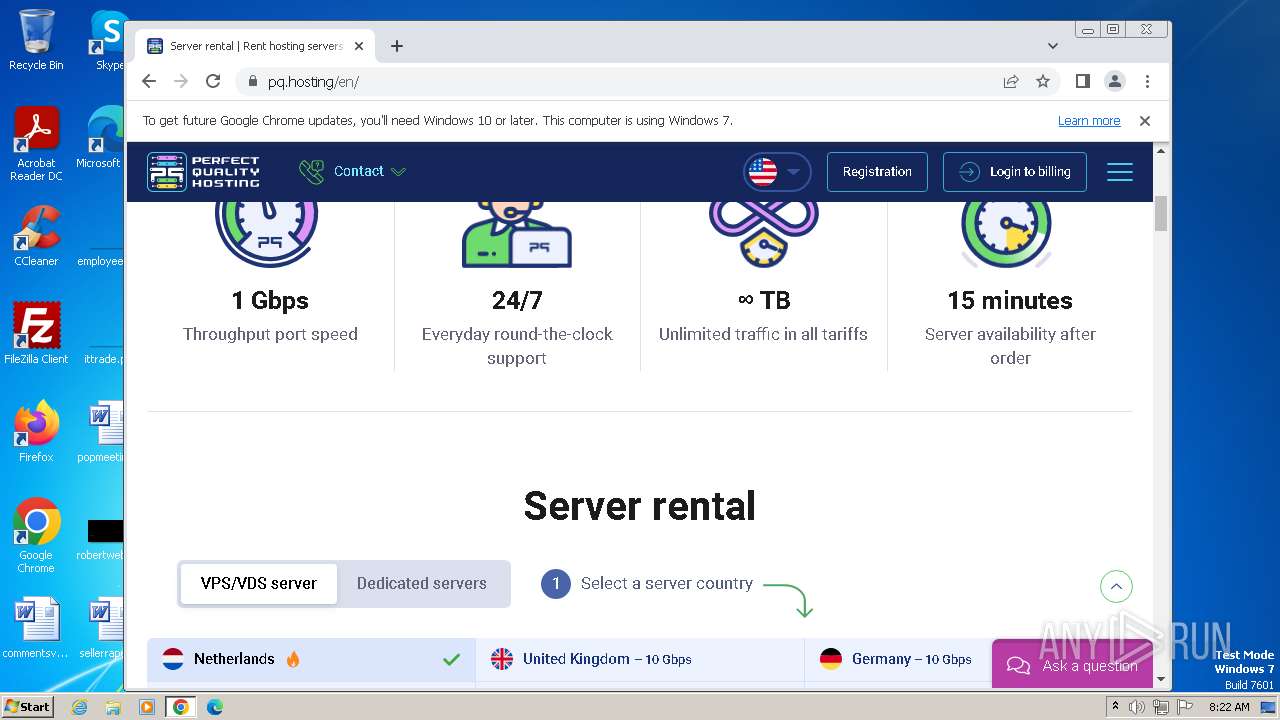The image size is (1280, 720).
Task: Click the 24/7 support agent icon
Action: click(517, 234)
